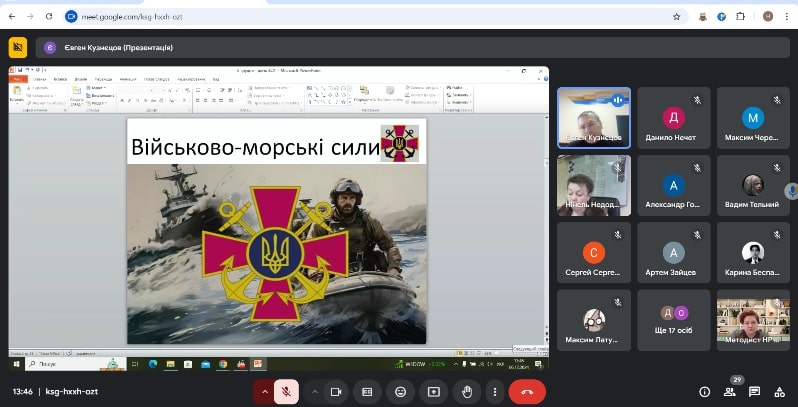Open the Chrome three-dot menu
This screenshot has width=798, height=407.
[x=786, y=16]
